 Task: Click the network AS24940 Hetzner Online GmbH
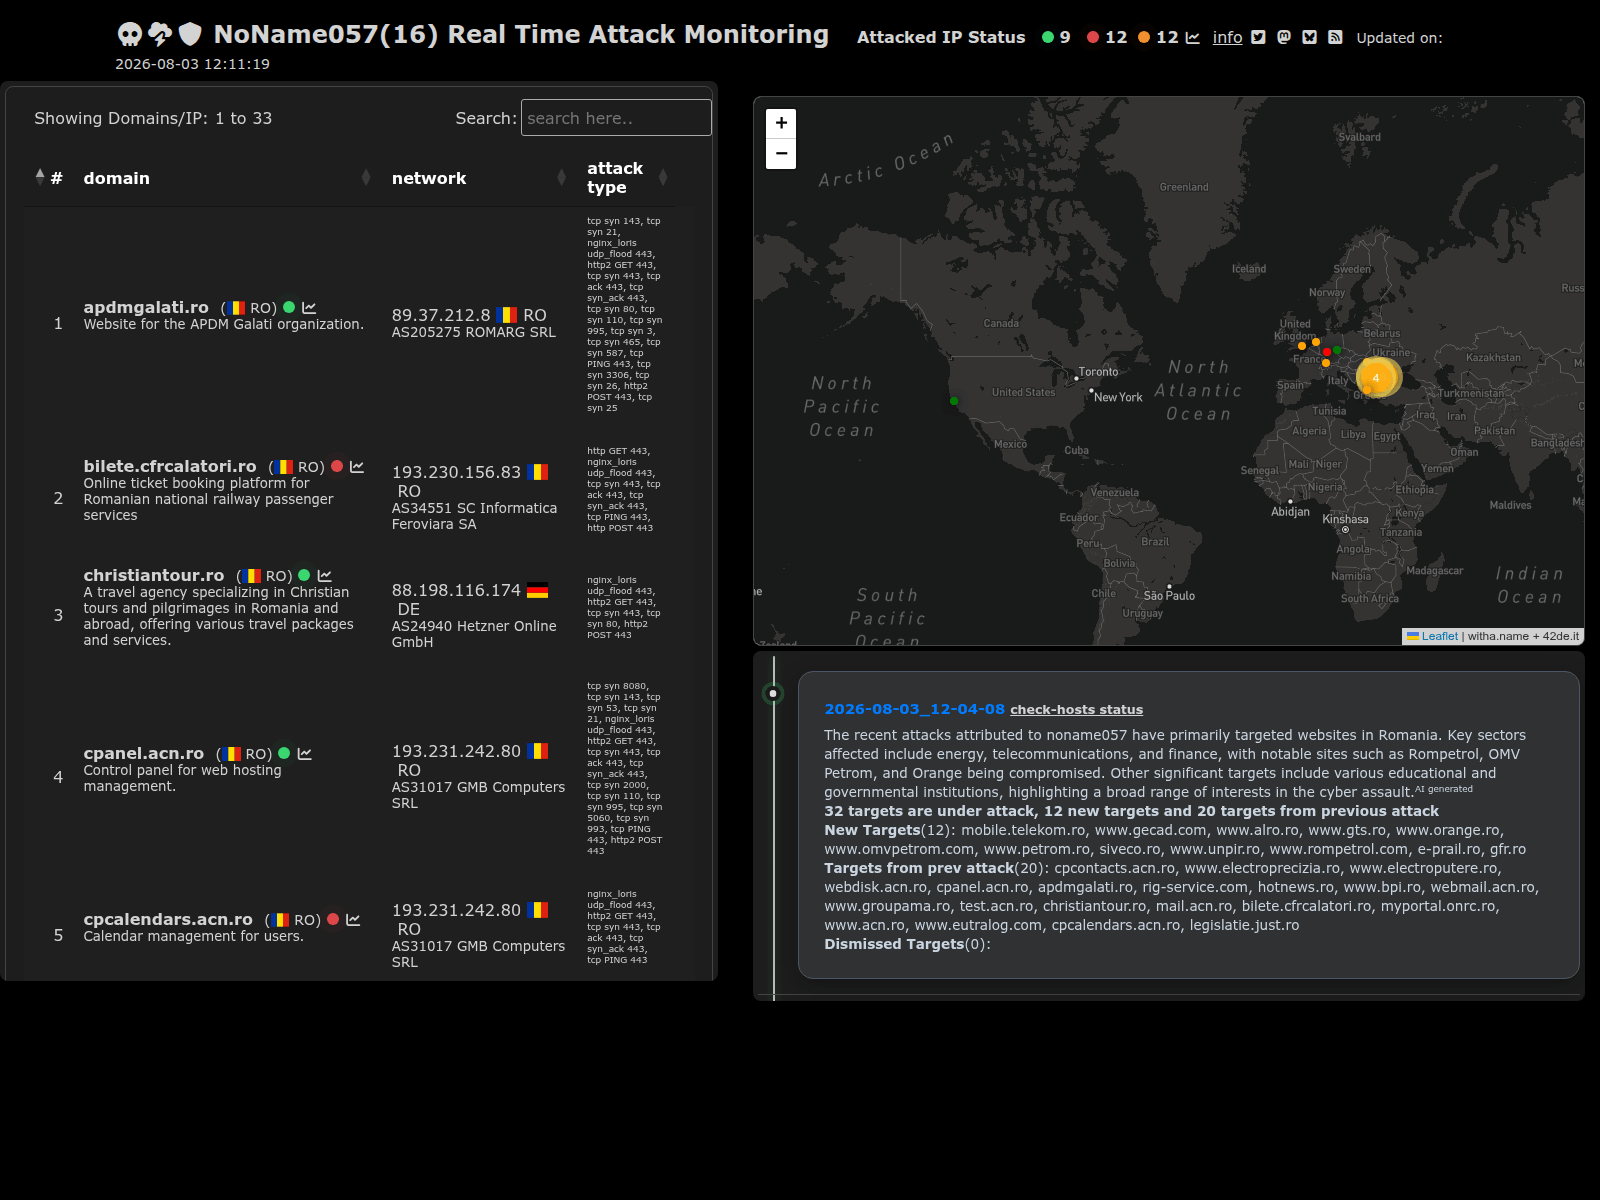474,634
